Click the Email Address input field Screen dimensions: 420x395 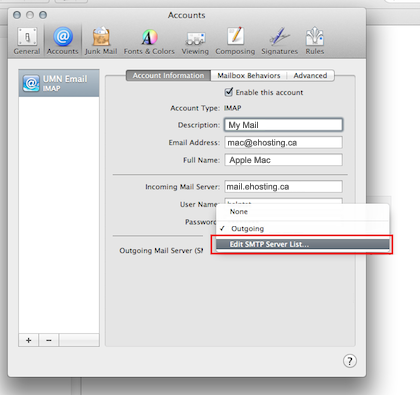click(x=283, y=143)
